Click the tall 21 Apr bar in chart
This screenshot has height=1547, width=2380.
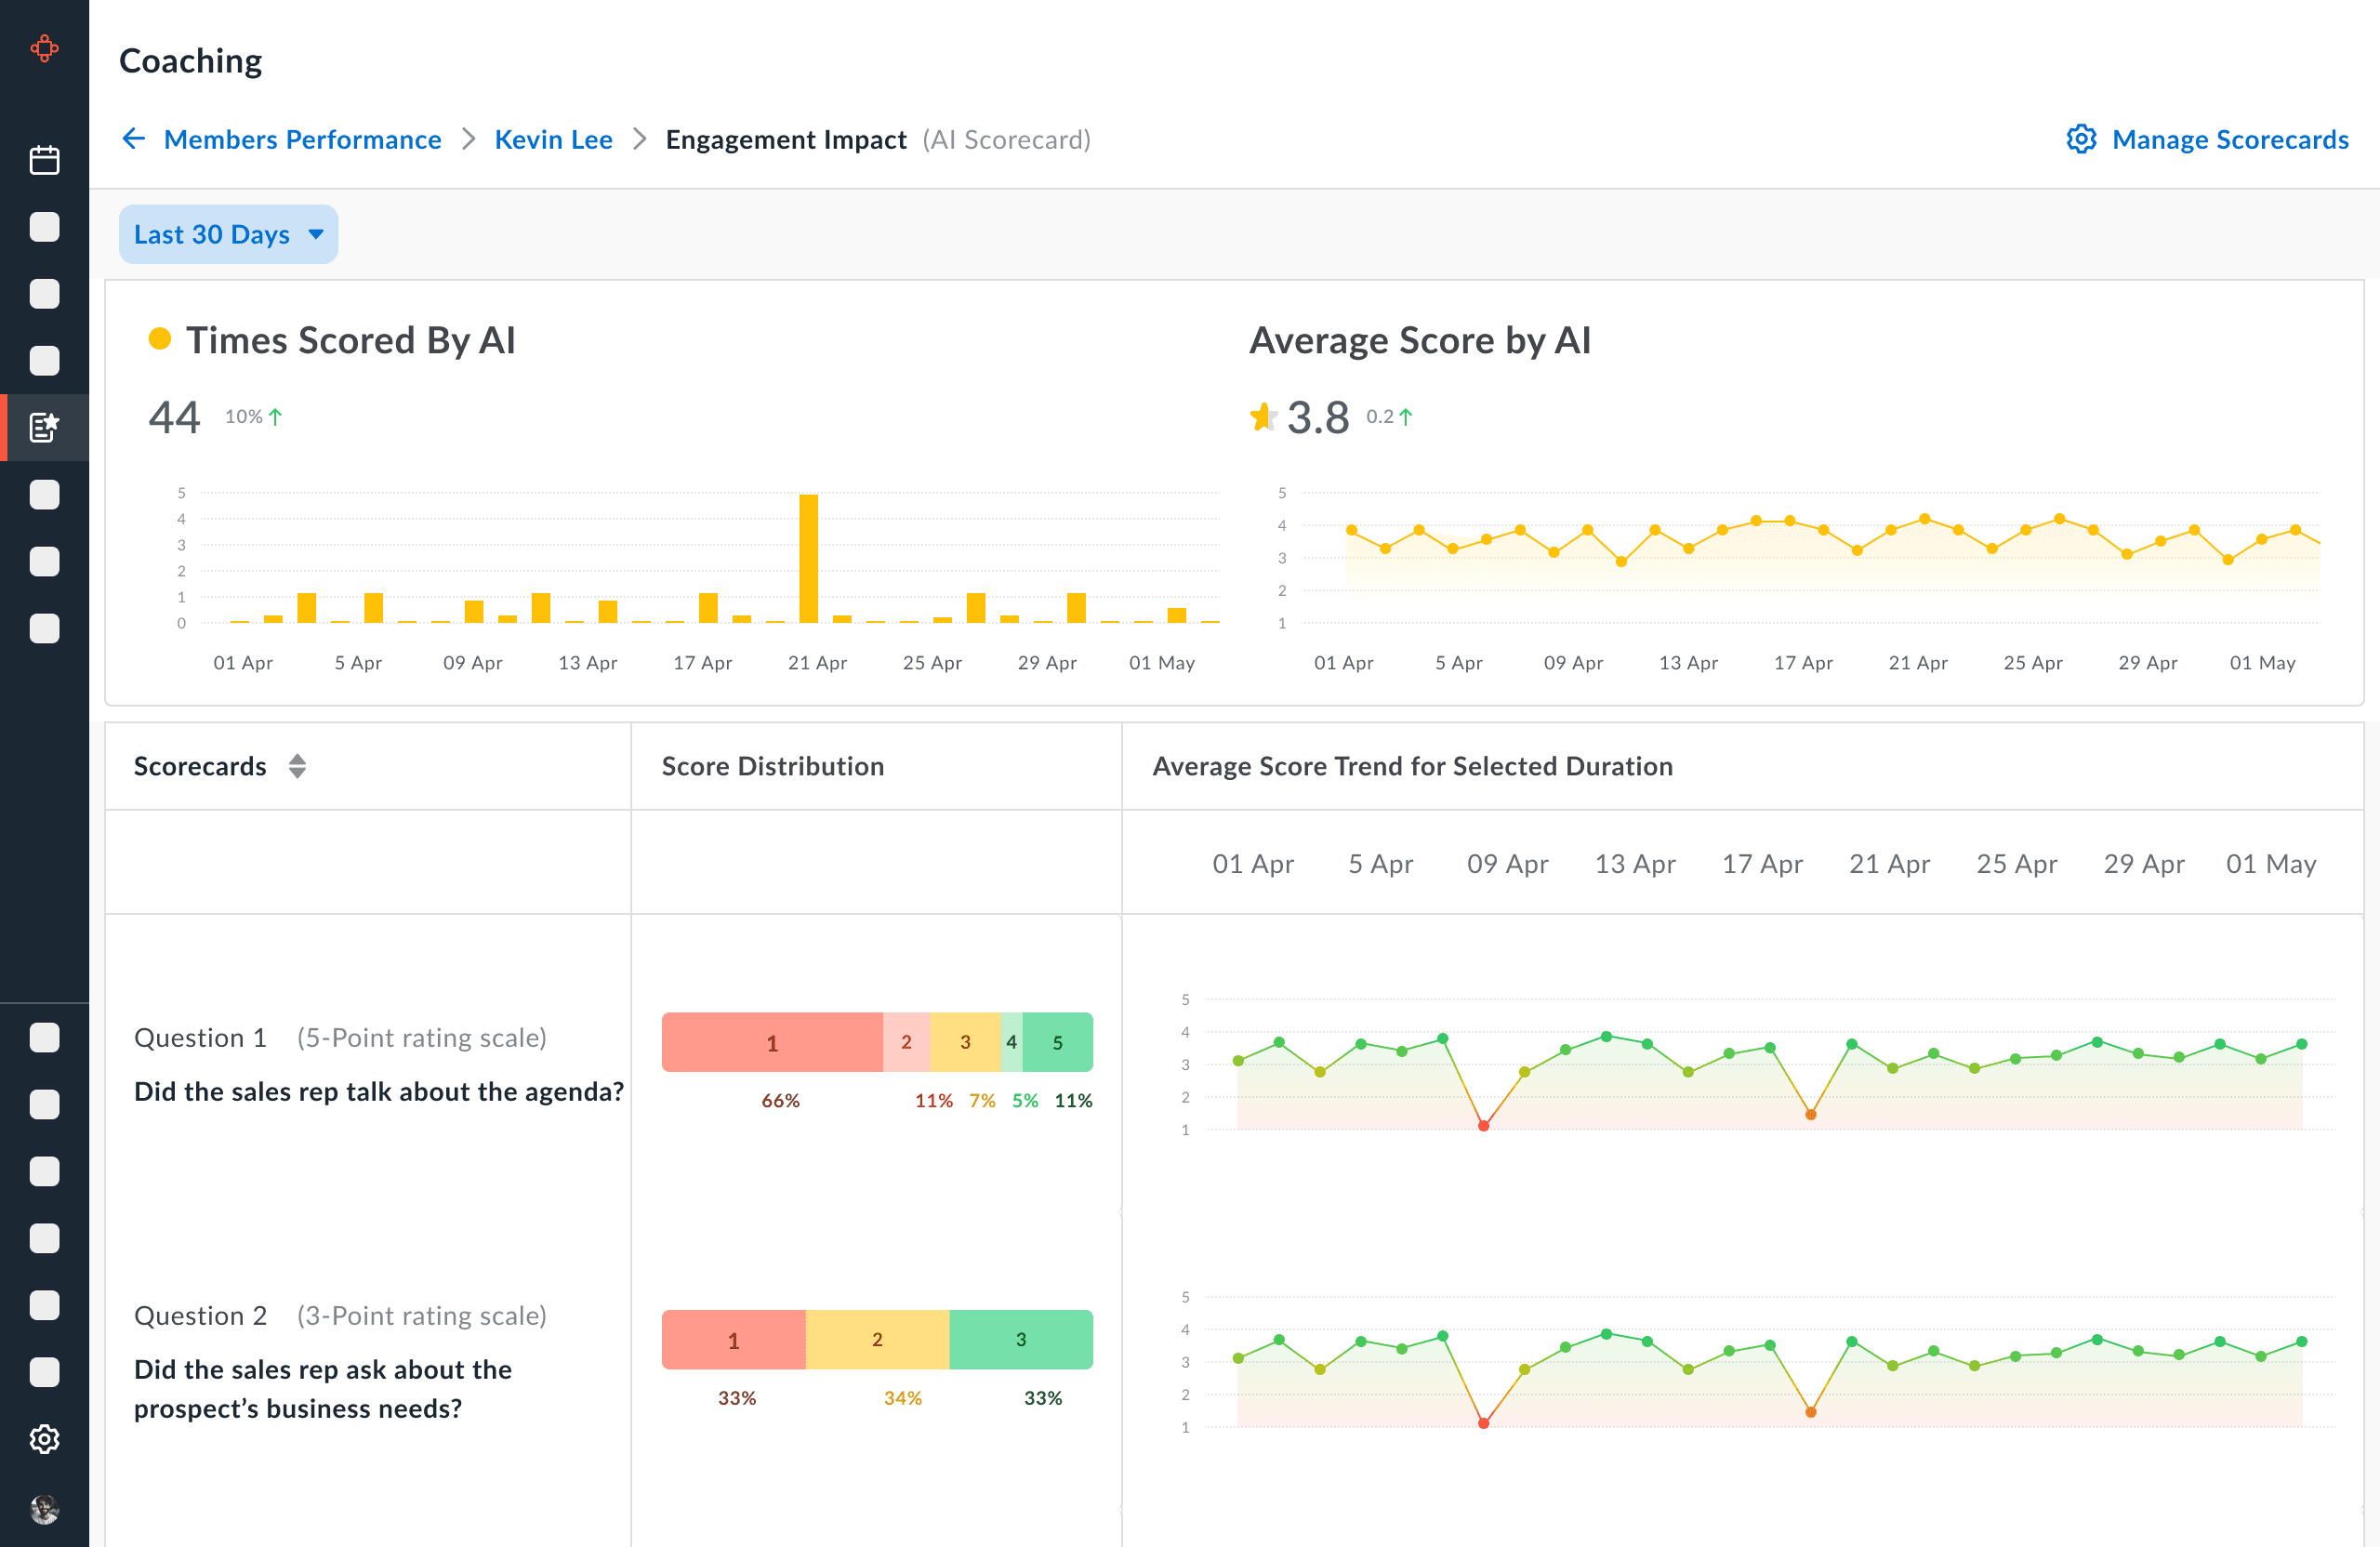[x=808, y=558]
